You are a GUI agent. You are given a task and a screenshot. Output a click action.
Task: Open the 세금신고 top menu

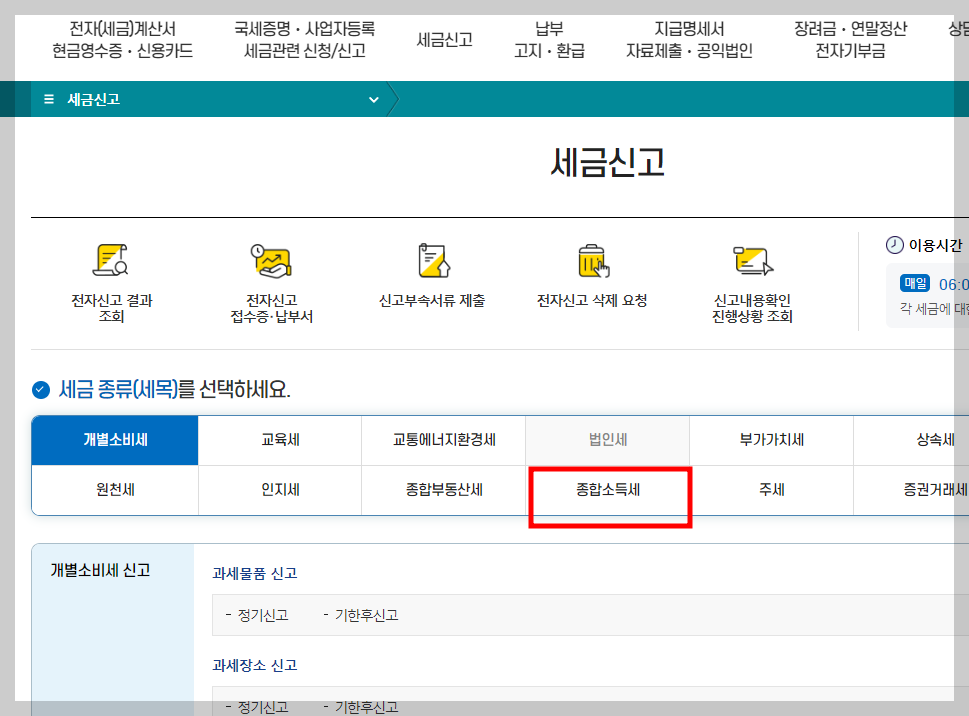(444, 40)
